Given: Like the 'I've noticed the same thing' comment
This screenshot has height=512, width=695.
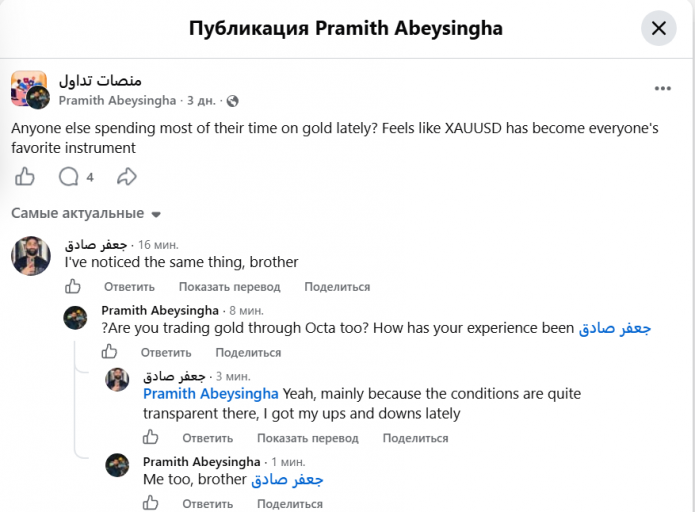Looking at the screenshot, I should pos(73,286).
